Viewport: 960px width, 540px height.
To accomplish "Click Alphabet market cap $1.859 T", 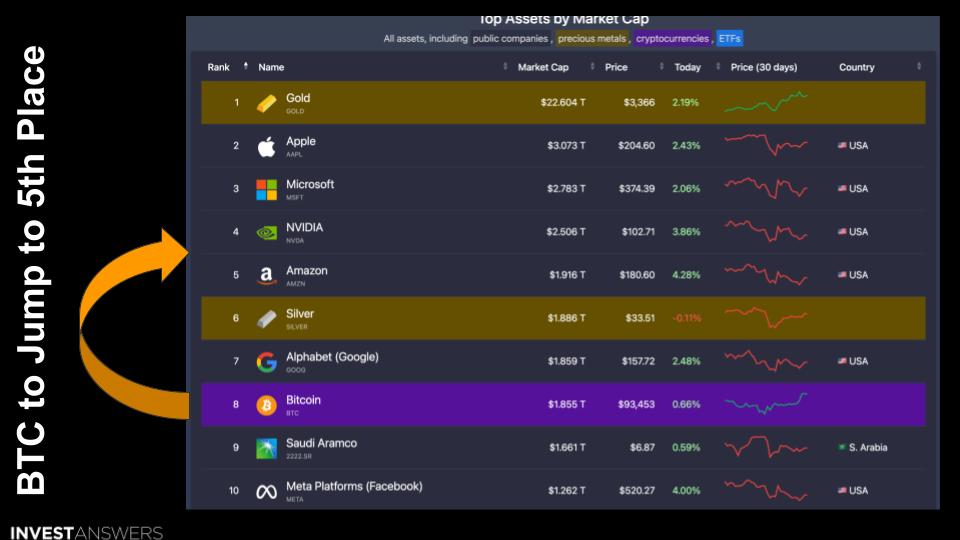I will [x=566, y=361].
